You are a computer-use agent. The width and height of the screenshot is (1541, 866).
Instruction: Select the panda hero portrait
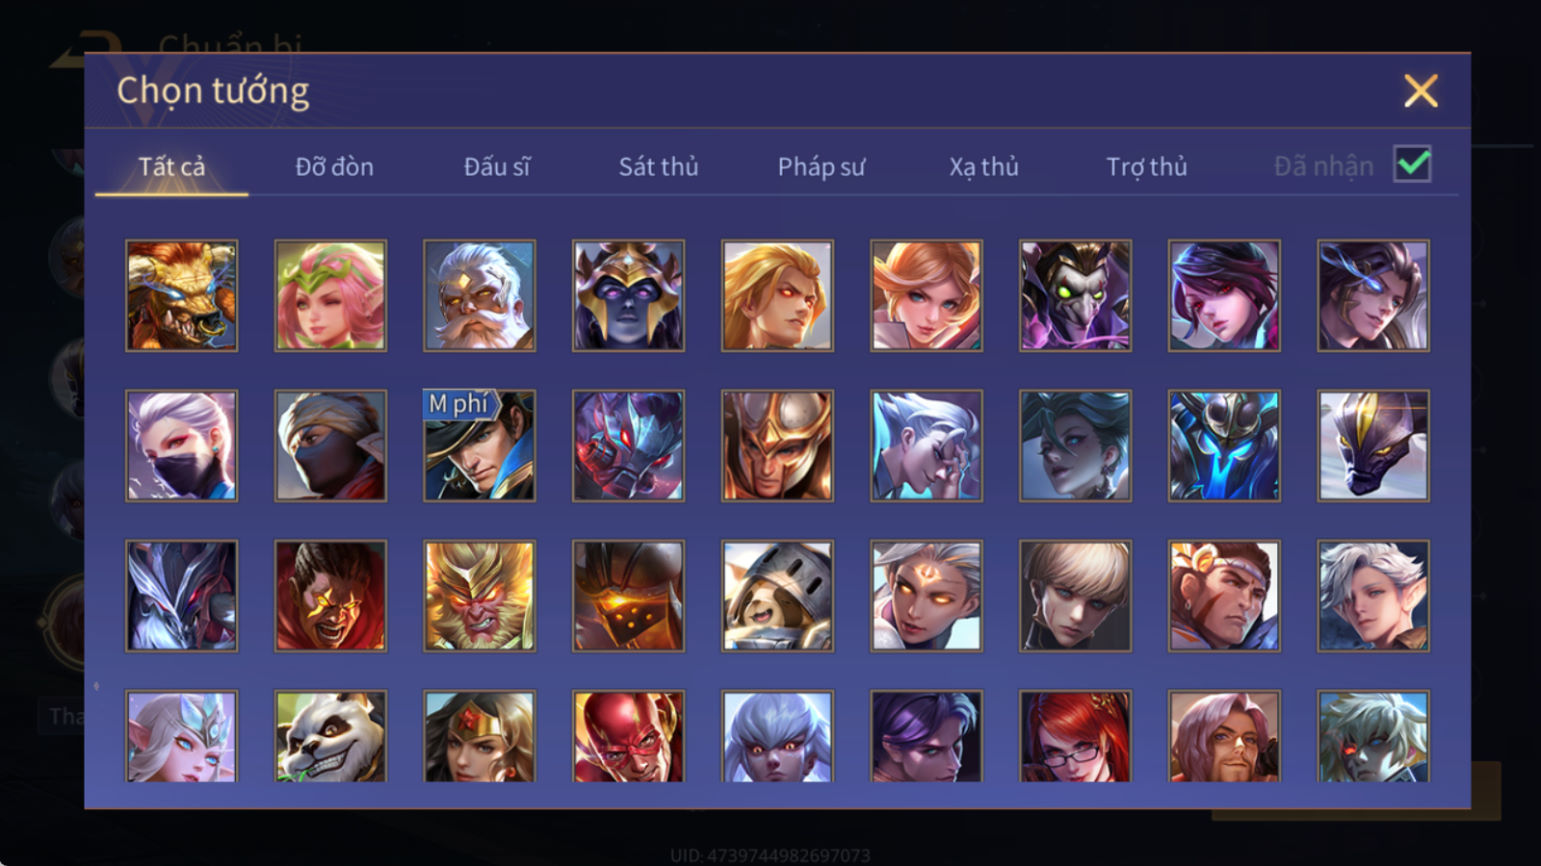tap(330, 737)
